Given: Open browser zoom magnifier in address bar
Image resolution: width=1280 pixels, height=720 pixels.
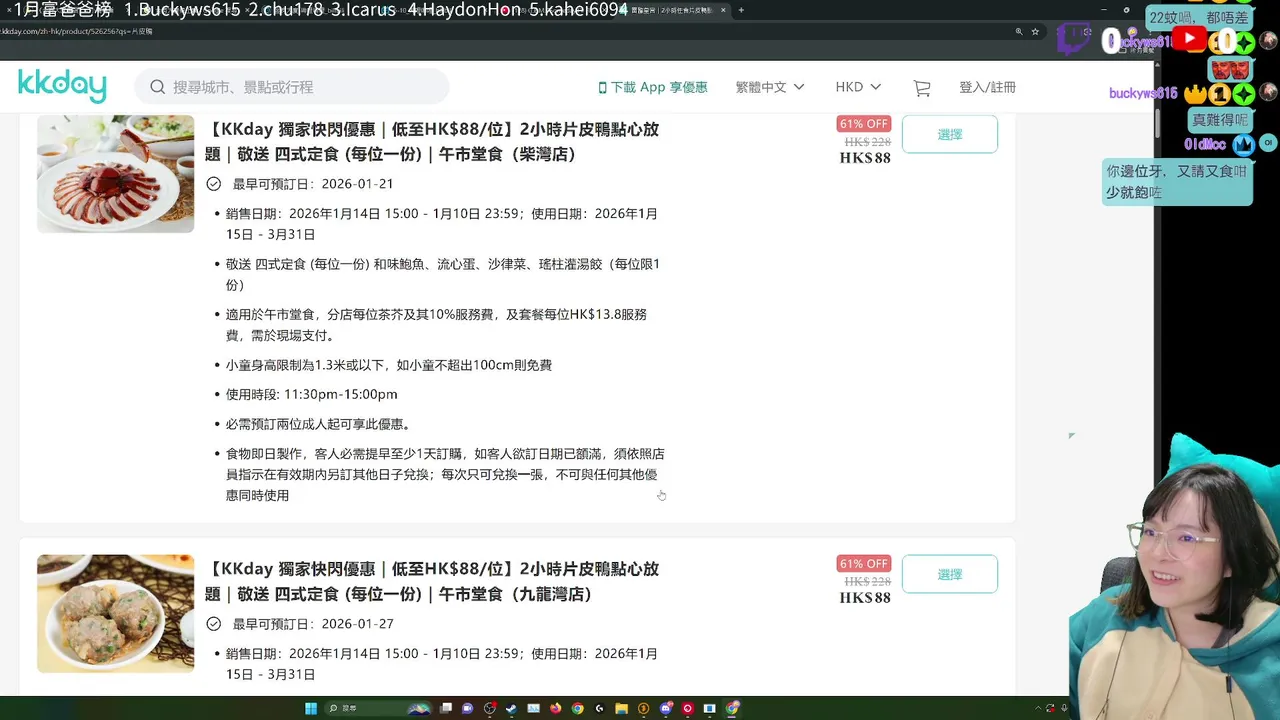Looking at the screenshot, I should 1019,31.
